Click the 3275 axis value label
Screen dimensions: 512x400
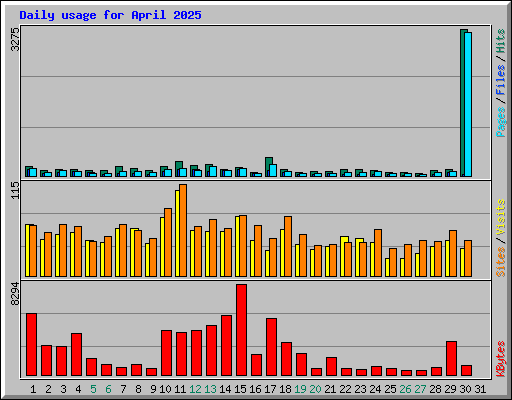point(15,39)
